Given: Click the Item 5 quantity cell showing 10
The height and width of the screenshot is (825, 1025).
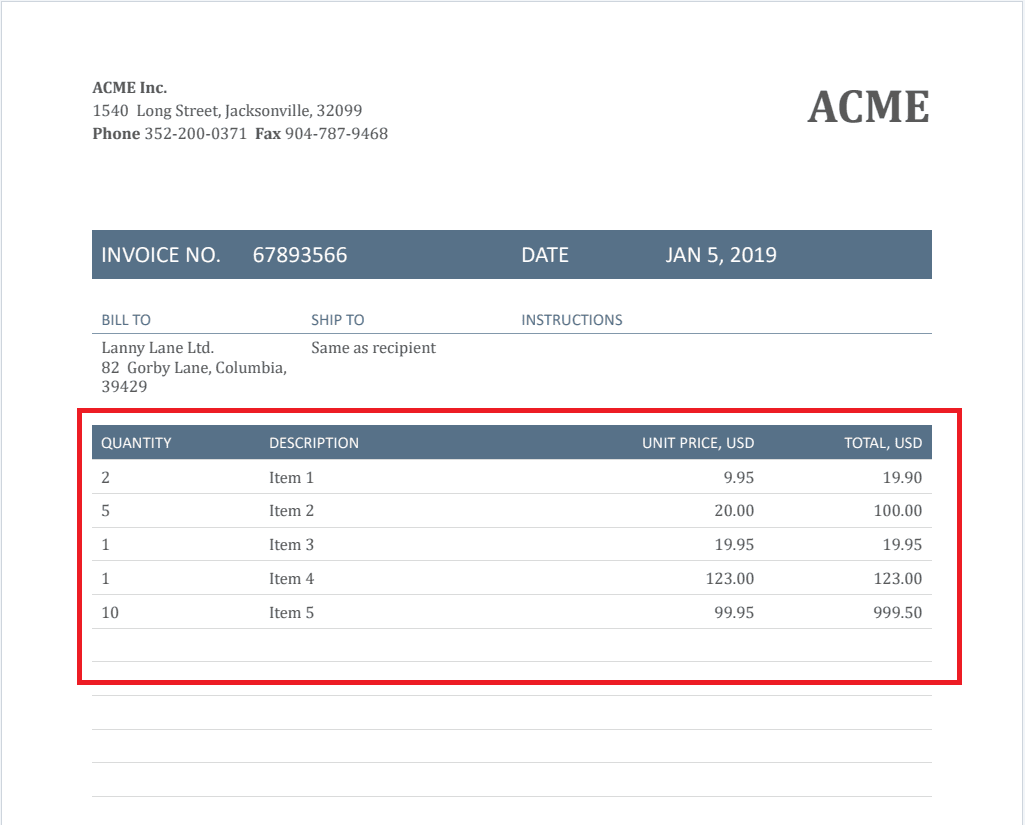Looking at the screenshot, I should coord(110,612).
